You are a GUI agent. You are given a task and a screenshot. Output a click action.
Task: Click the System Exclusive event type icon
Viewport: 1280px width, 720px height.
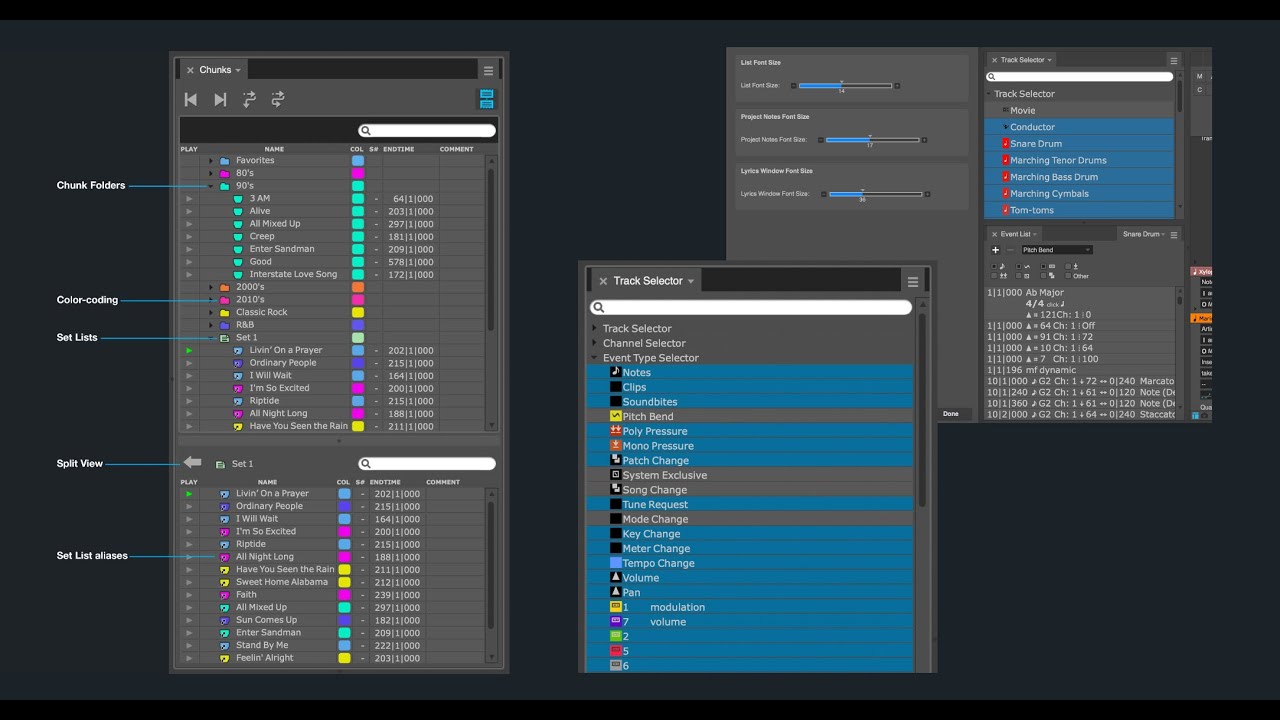coord(616,475)
